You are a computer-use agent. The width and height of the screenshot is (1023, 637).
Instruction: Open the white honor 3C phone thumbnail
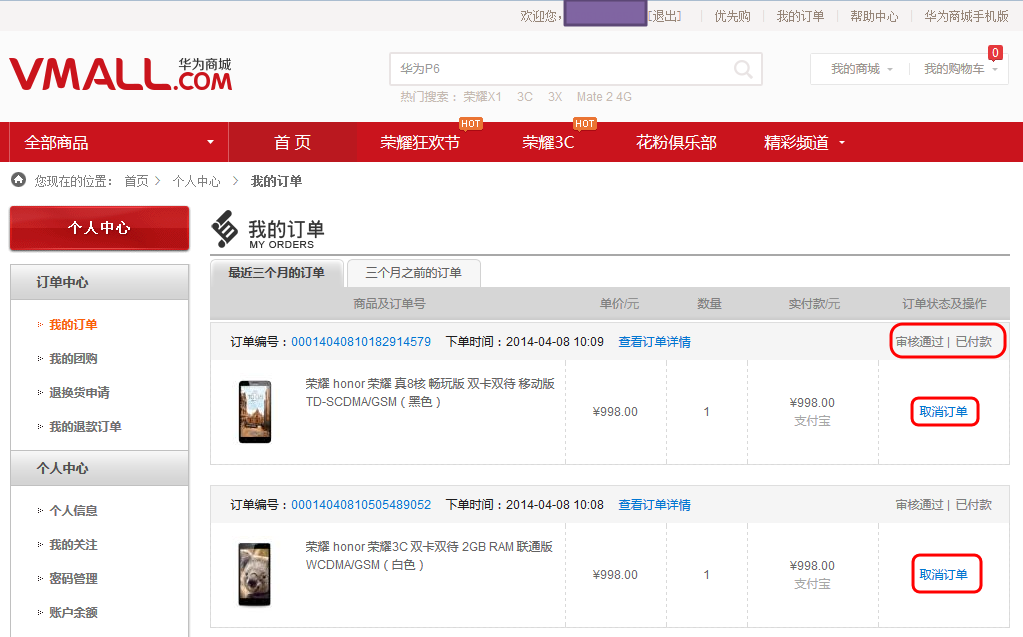coord(254,574)
